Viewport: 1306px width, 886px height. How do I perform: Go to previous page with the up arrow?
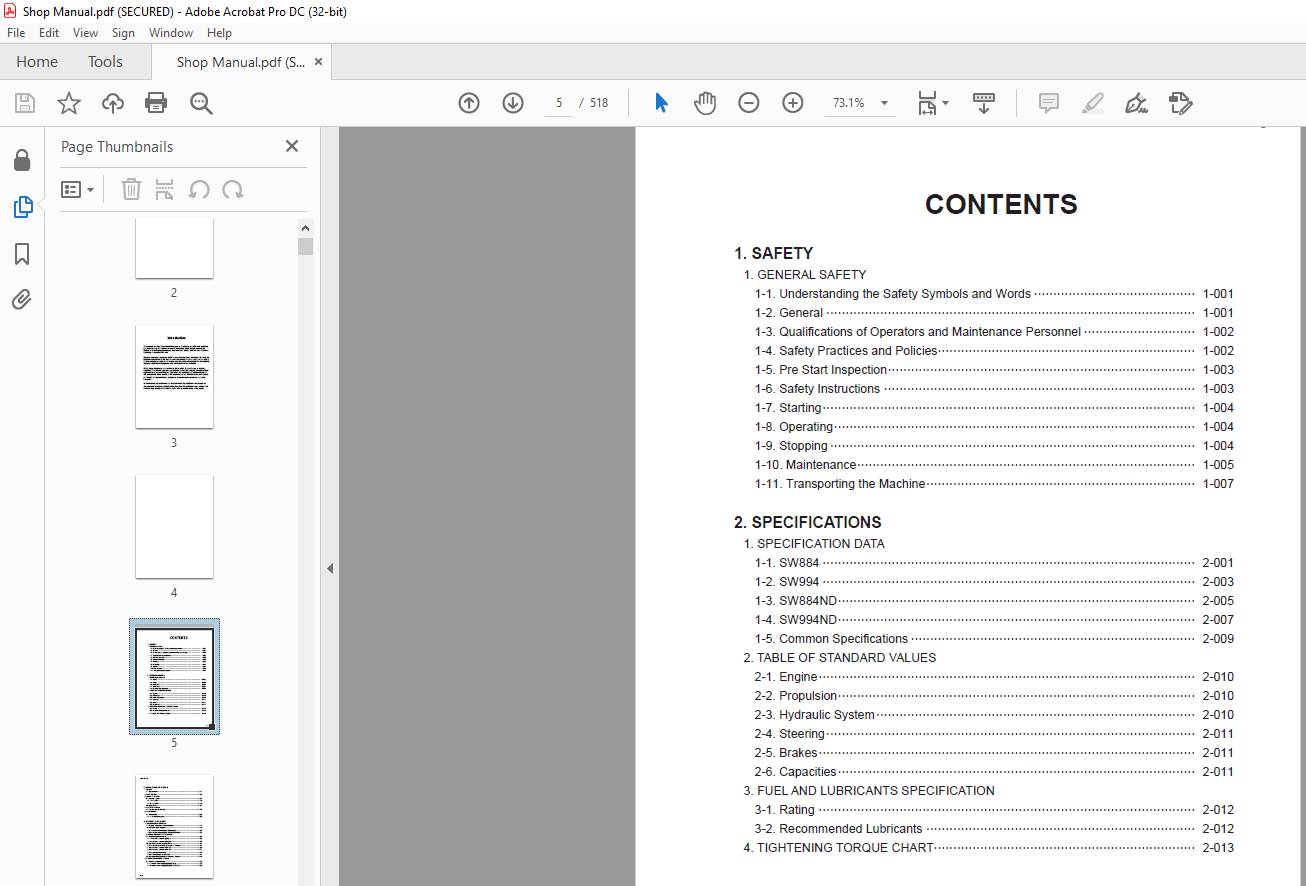point(469,103)
